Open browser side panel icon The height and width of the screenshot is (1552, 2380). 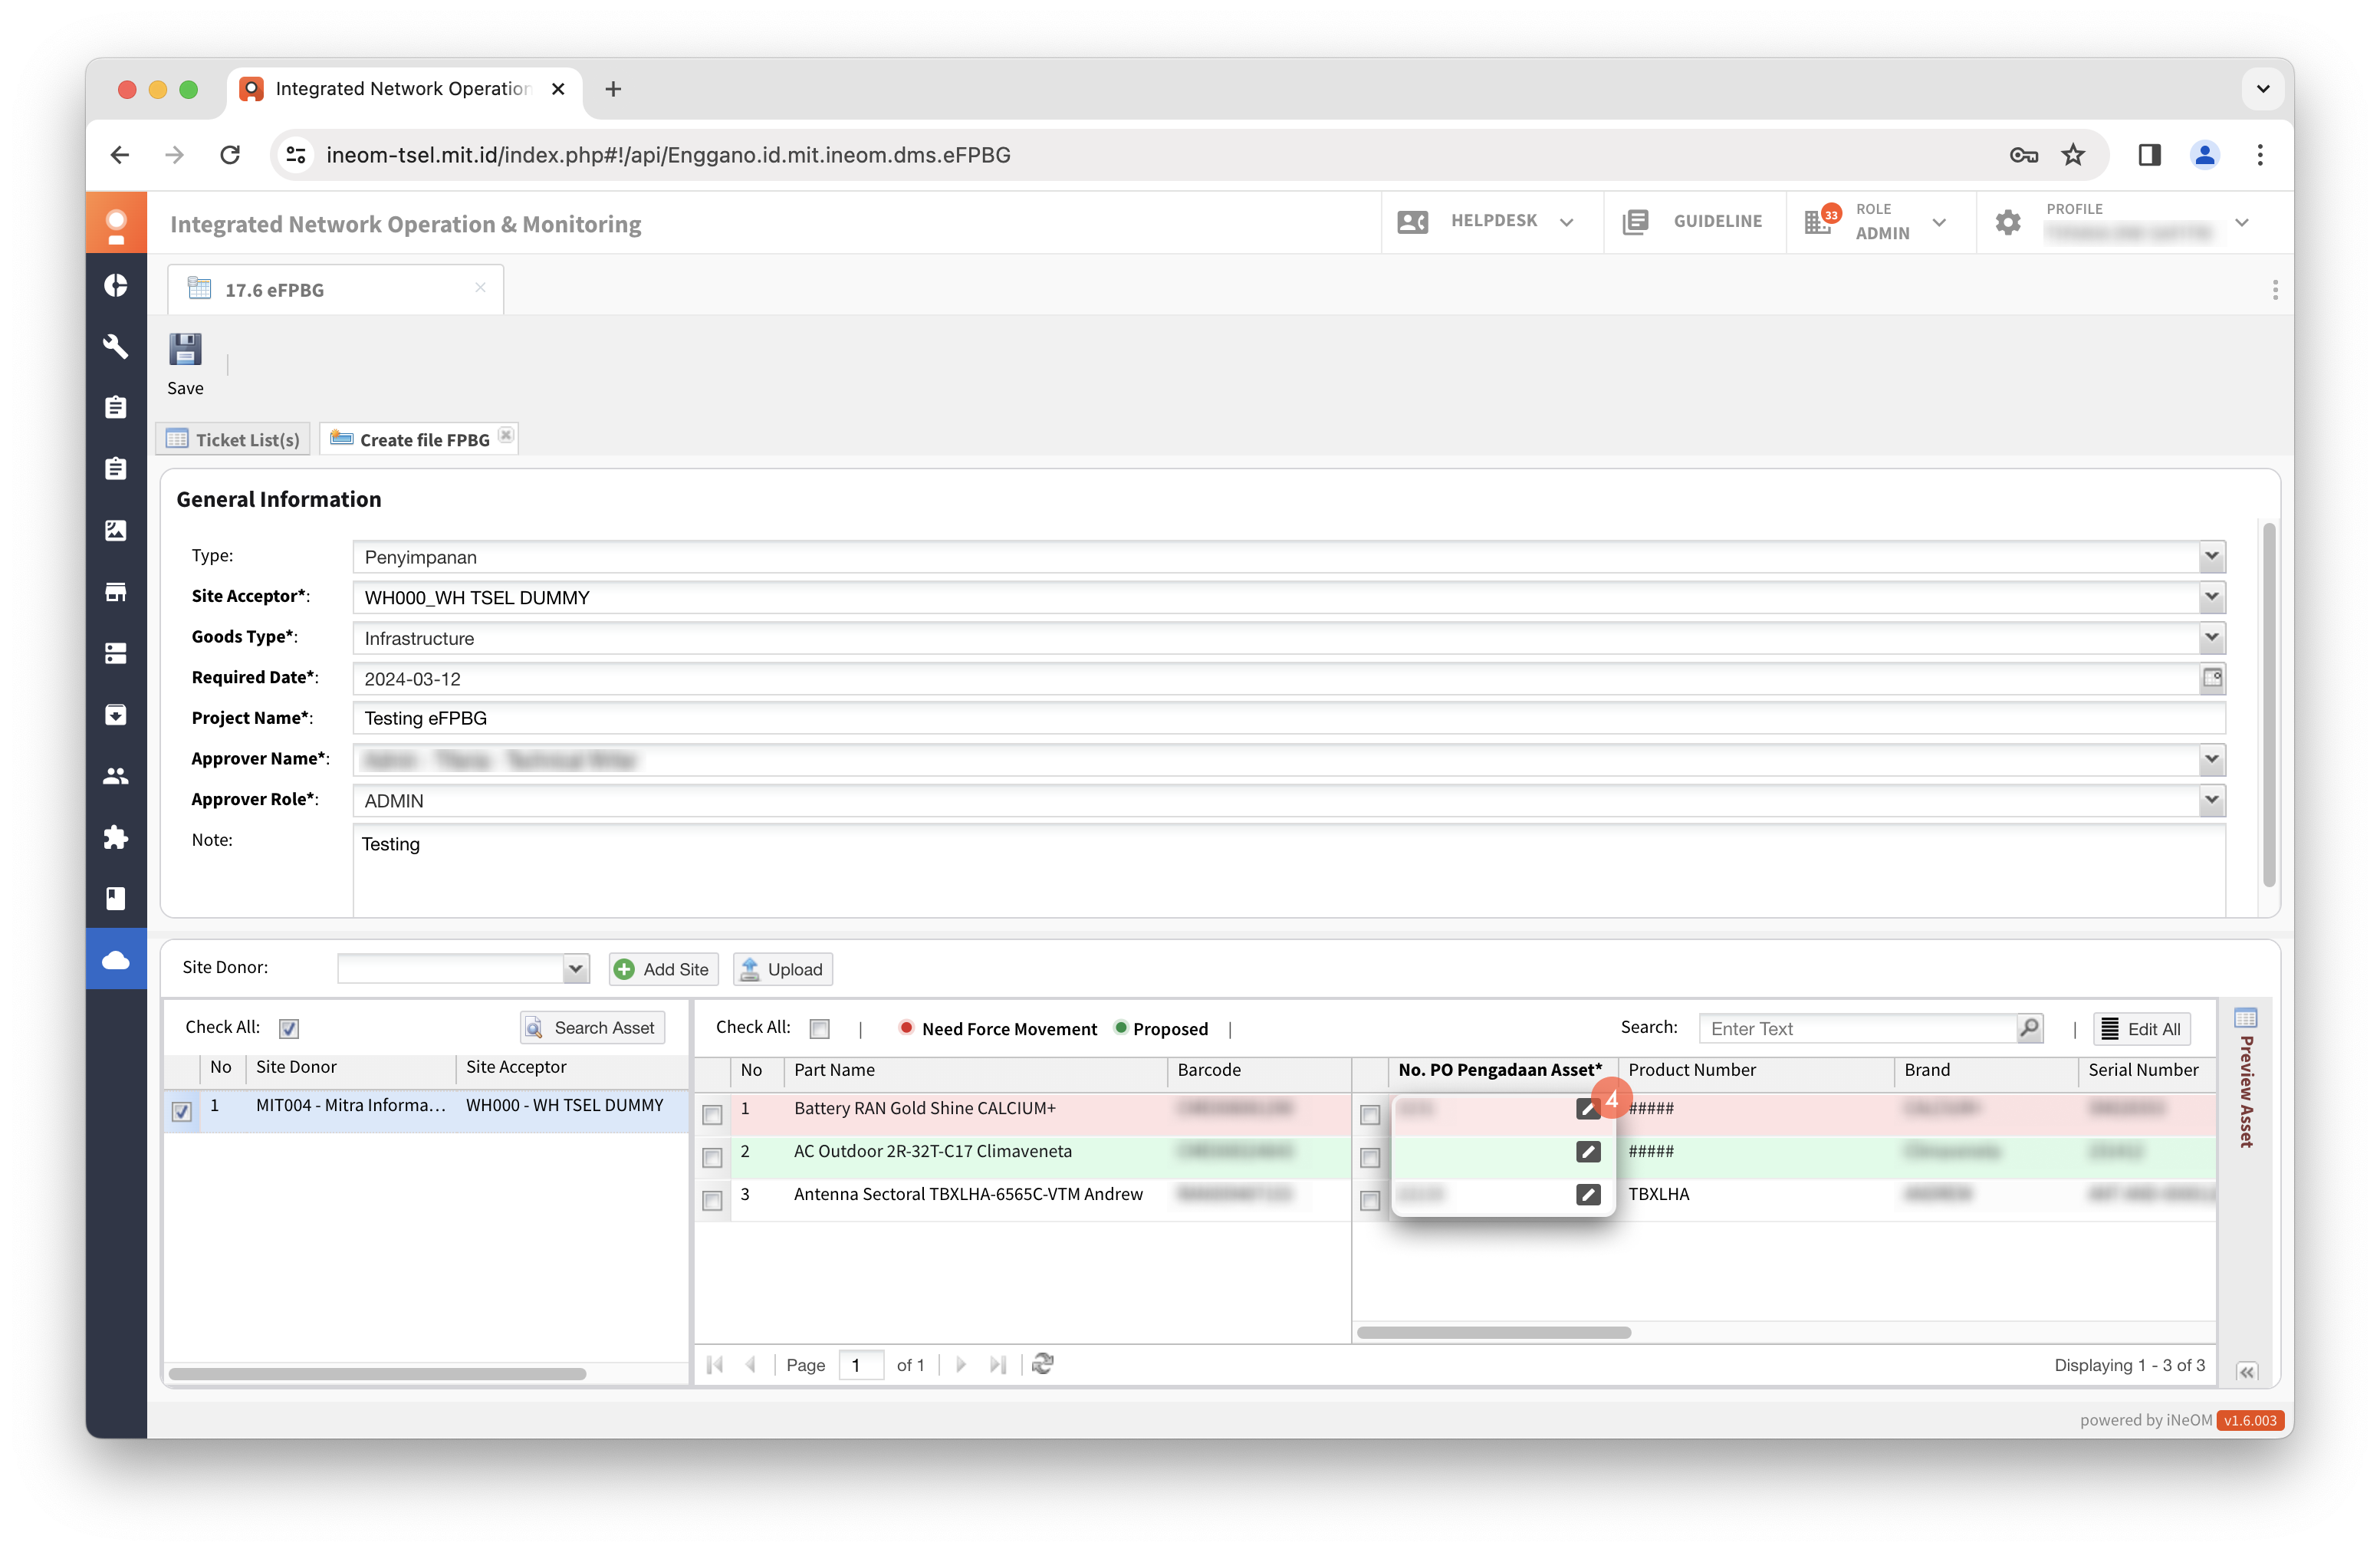(2149, 155)
